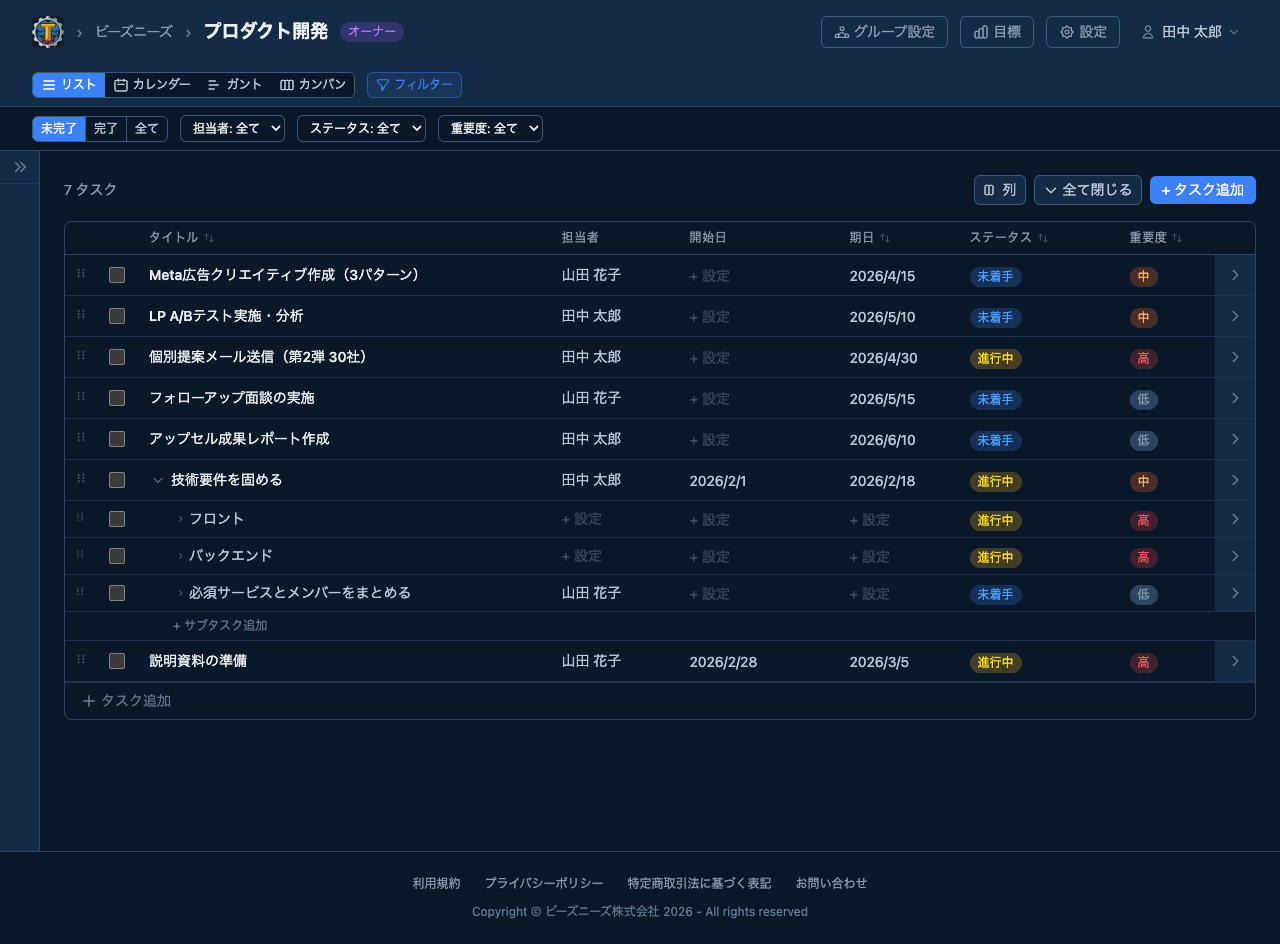Open the 利用規約 footer link

pos(436,883)
